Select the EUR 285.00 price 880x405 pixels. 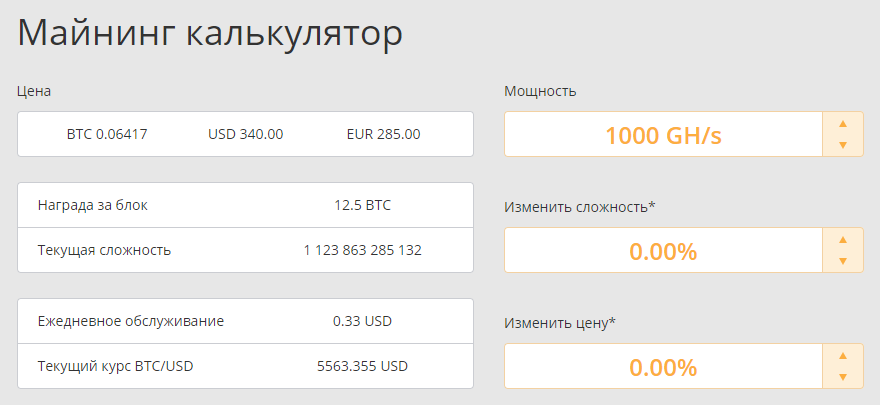[x=383, y=134]
